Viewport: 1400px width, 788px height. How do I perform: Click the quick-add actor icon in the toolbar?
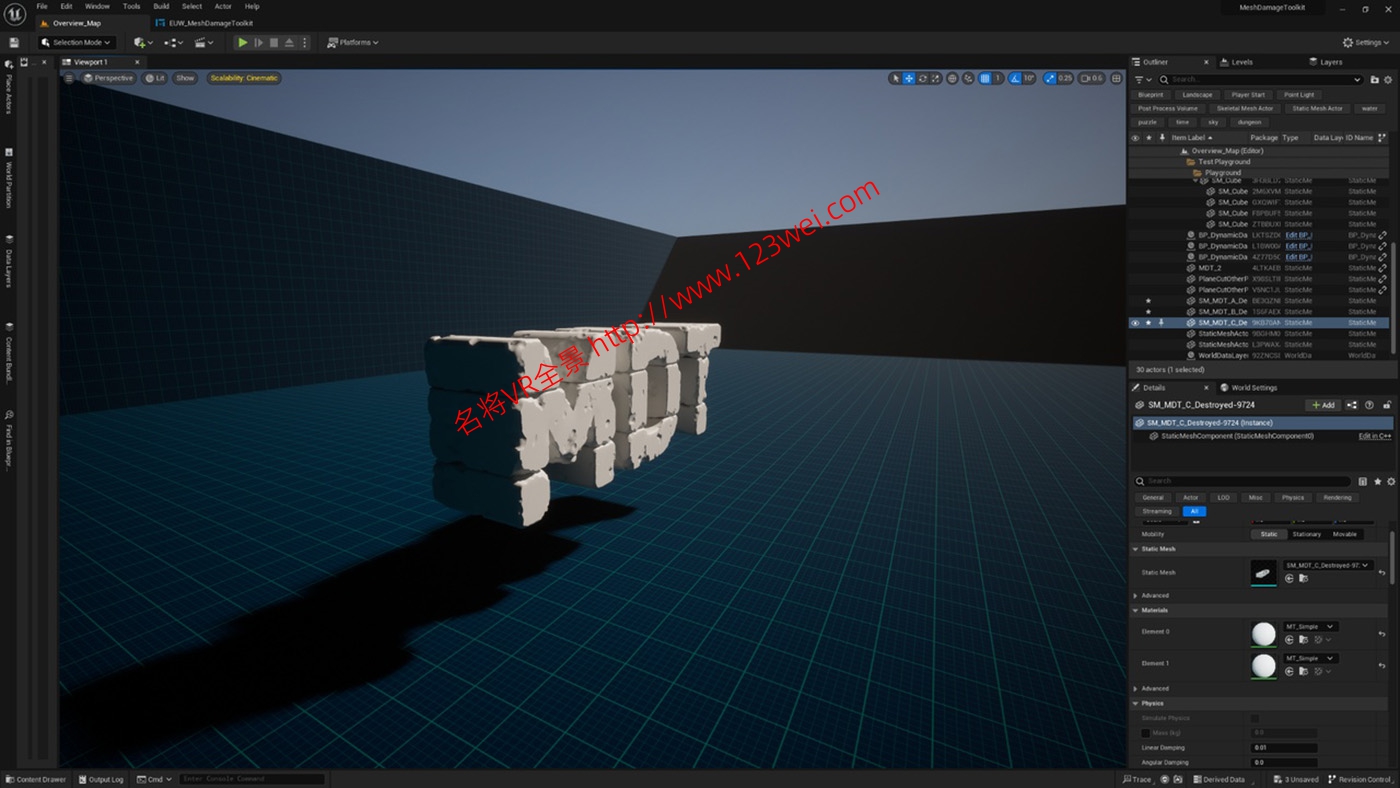(x=138, y=42)
